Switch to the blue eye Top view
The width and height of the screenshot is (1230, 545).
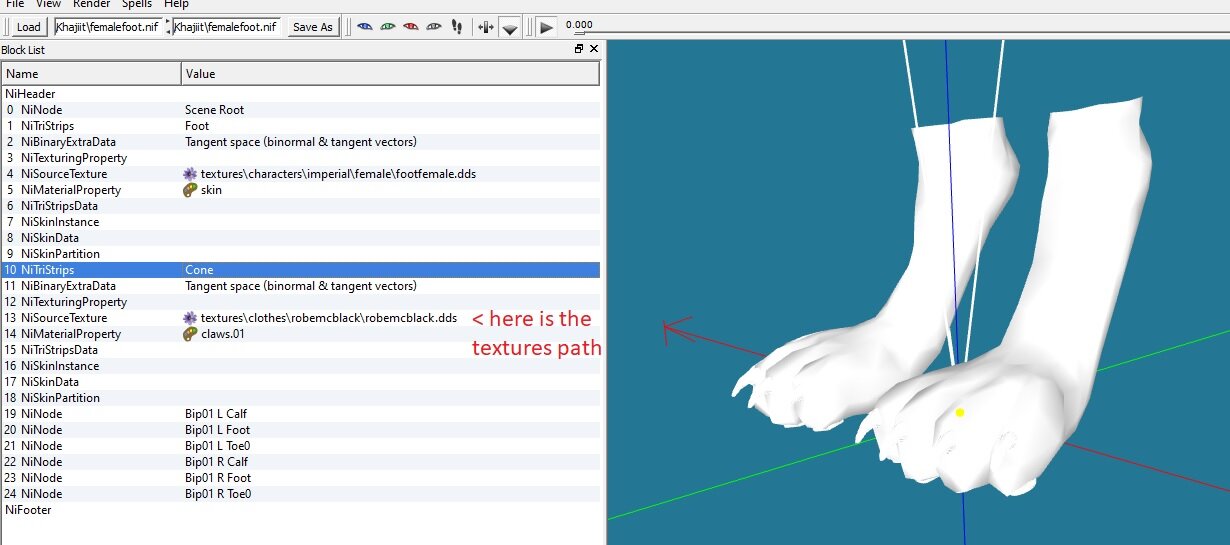tap(364, 27)
